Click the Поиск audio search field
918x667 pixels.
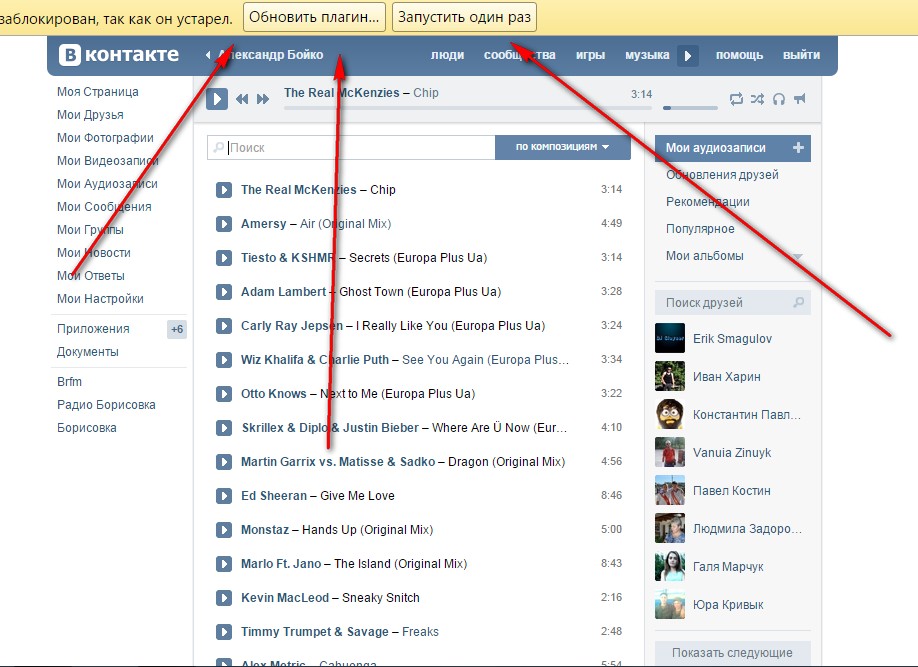pyautogui.click(x=351, y=148)
